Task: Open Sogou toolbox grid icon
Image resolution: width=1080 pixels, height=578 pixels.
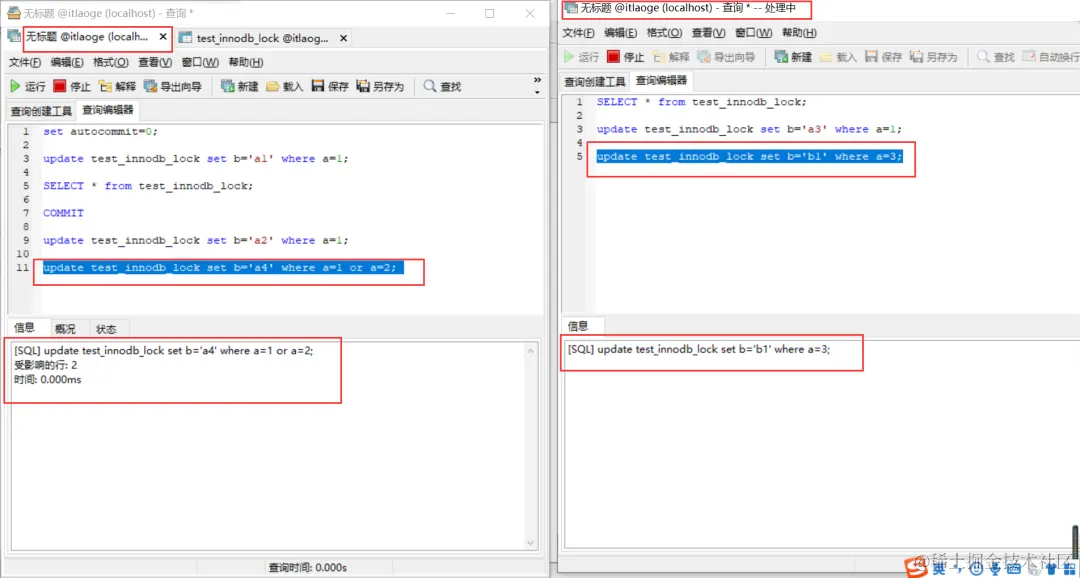Action: pyautogui.click(x=1068, y=568)
